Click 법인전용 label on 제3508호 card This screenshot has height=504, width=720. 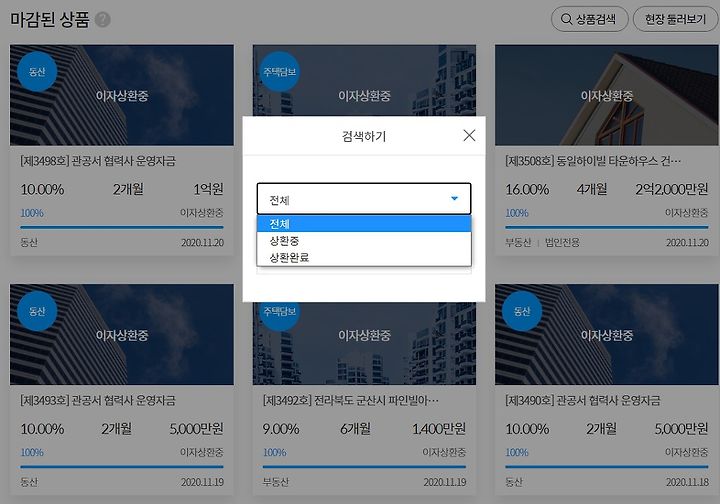coord(562,242)
